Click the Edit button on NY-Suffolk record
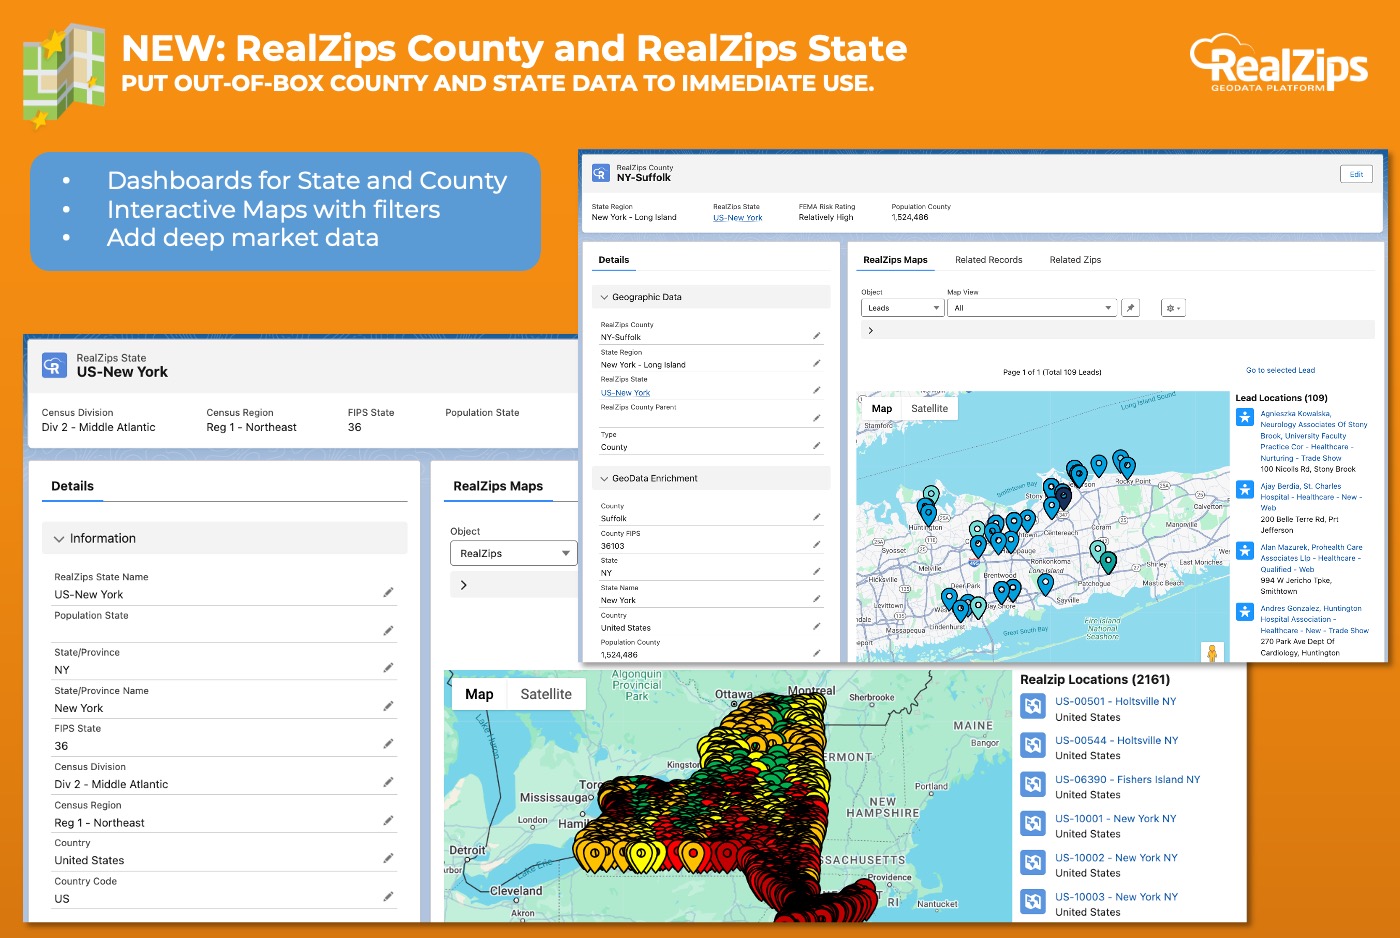 point(1356,174)
